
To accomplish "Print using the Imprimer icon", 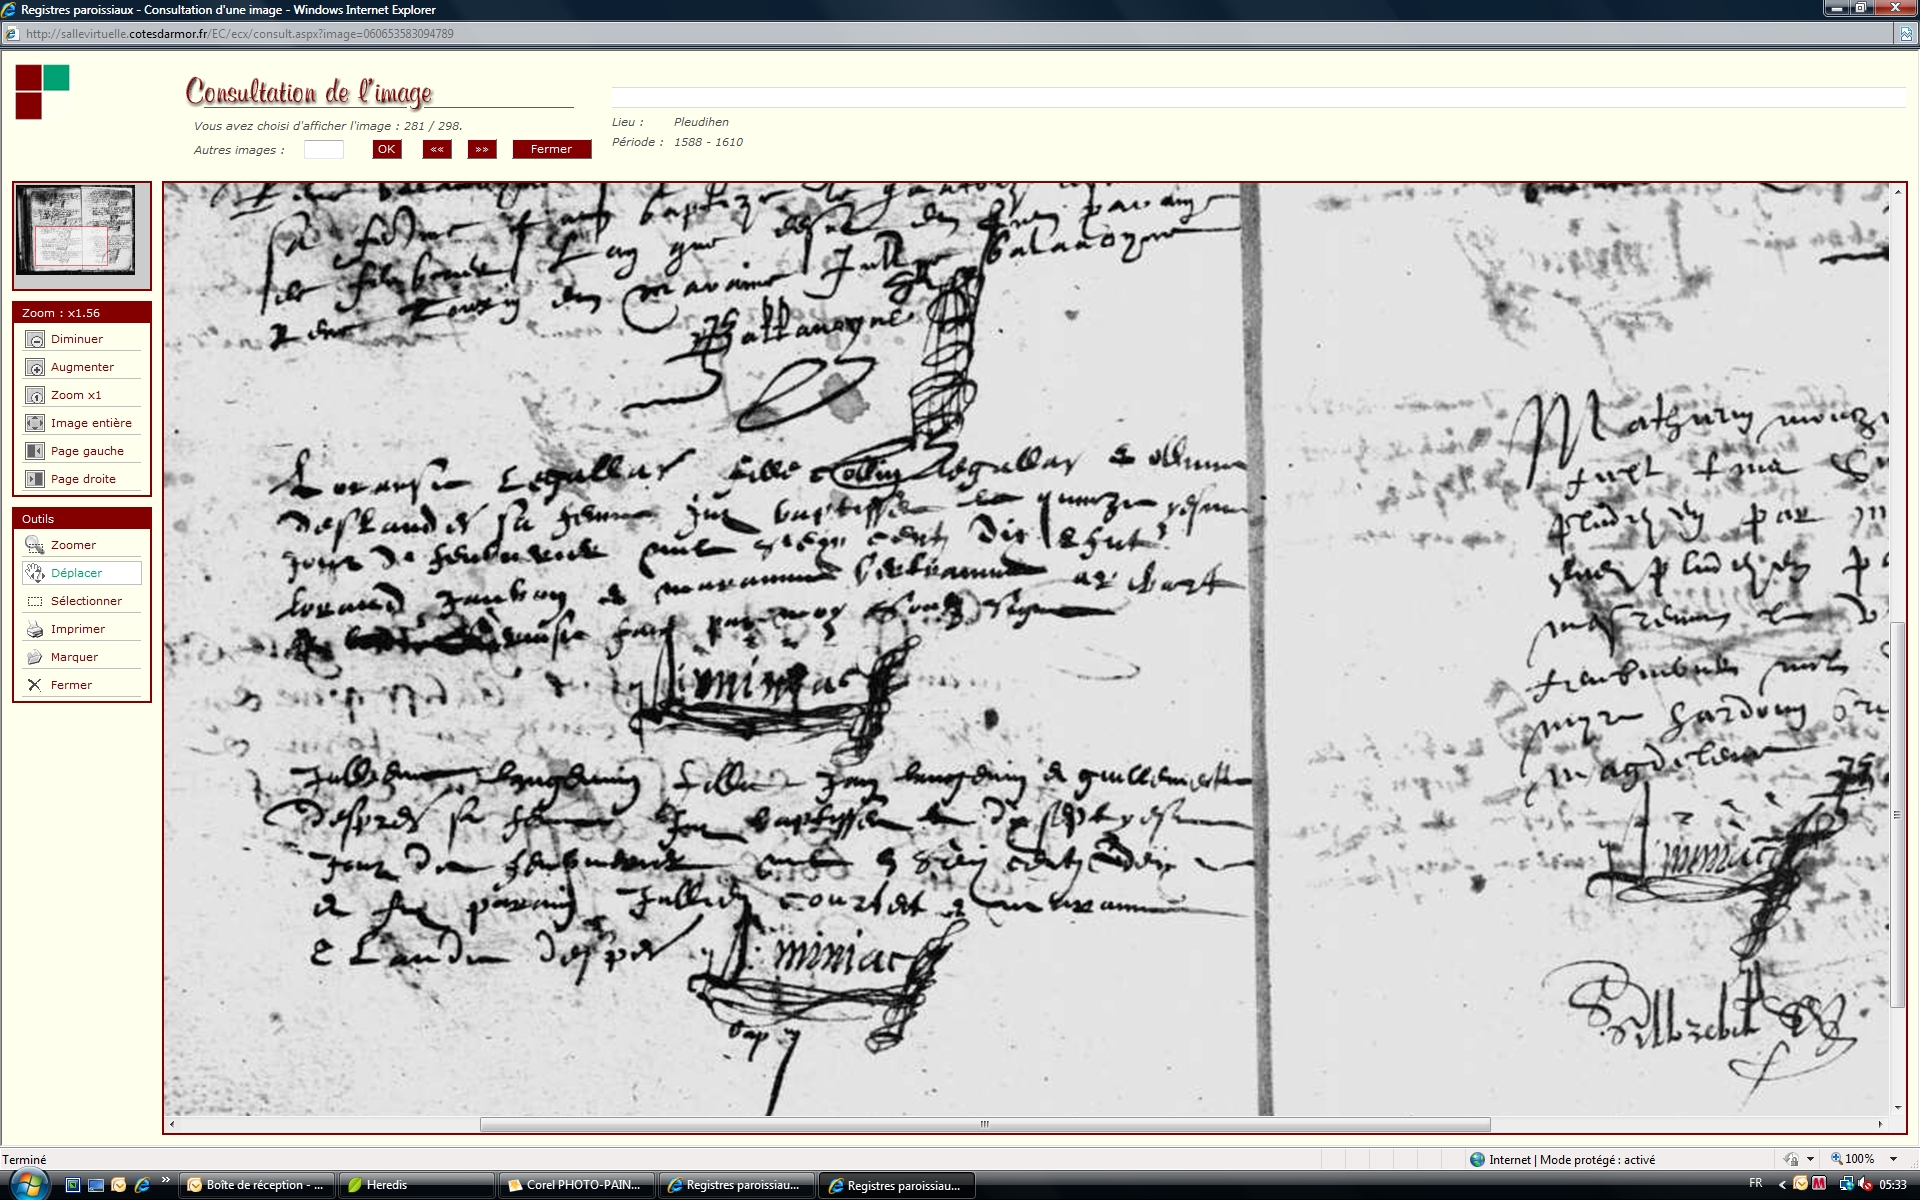I will click(35, 630).
